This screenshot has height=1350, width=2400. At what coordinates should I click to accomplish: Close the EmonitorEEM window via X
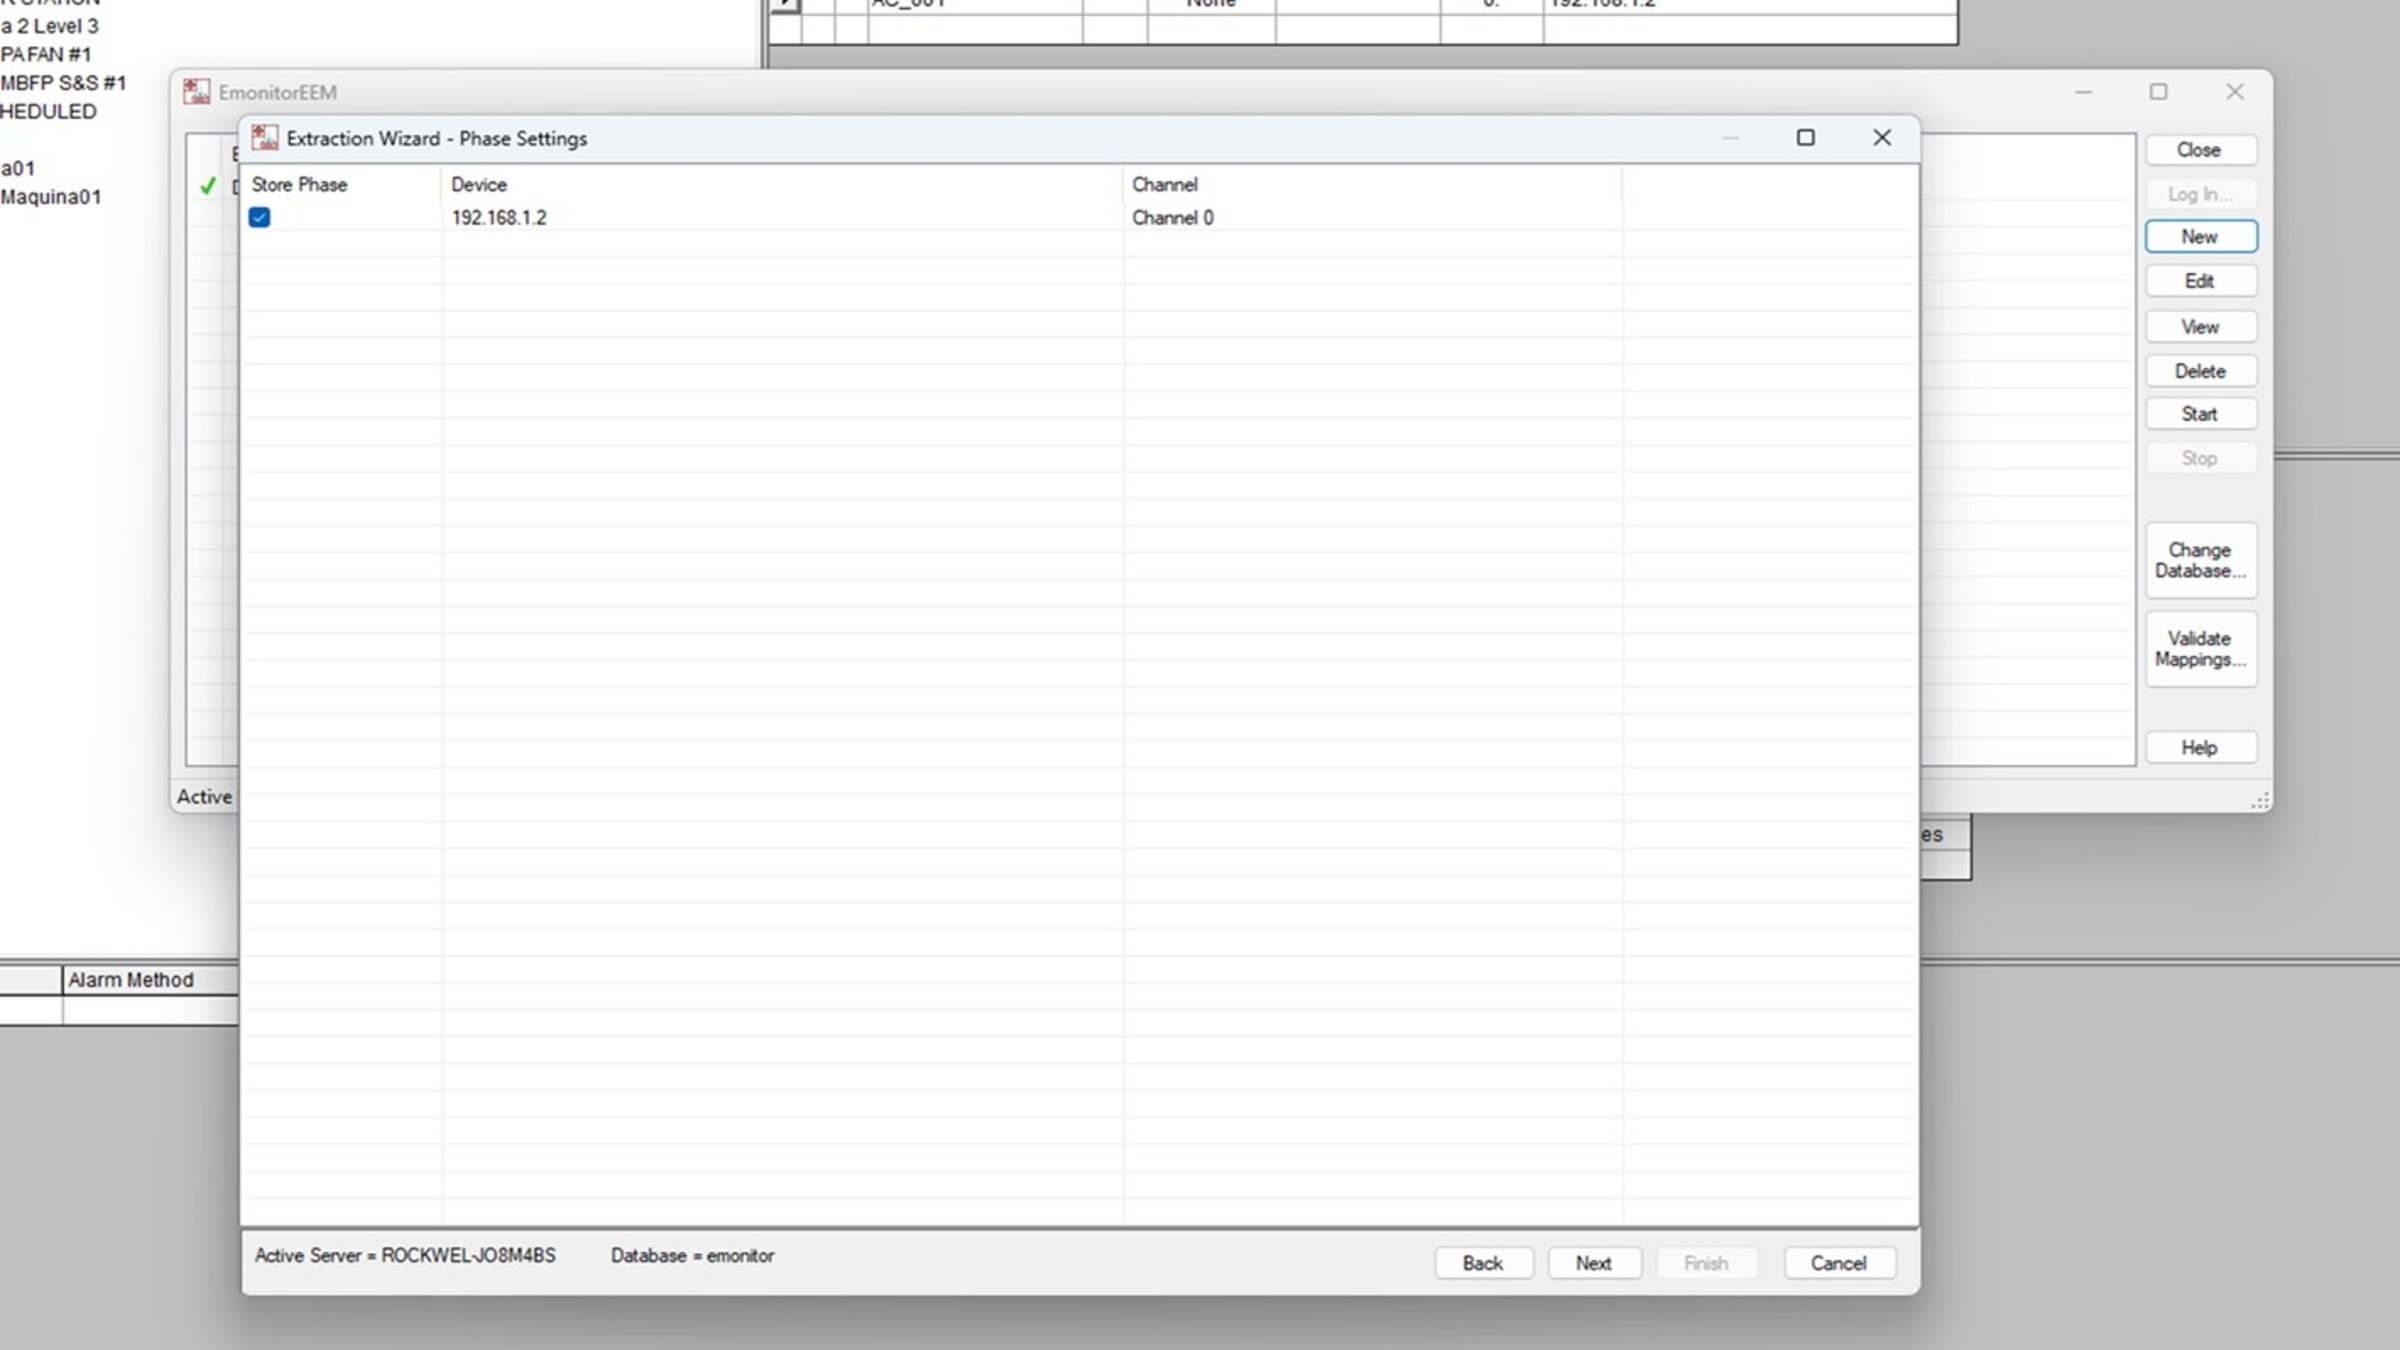point(2235,92)
